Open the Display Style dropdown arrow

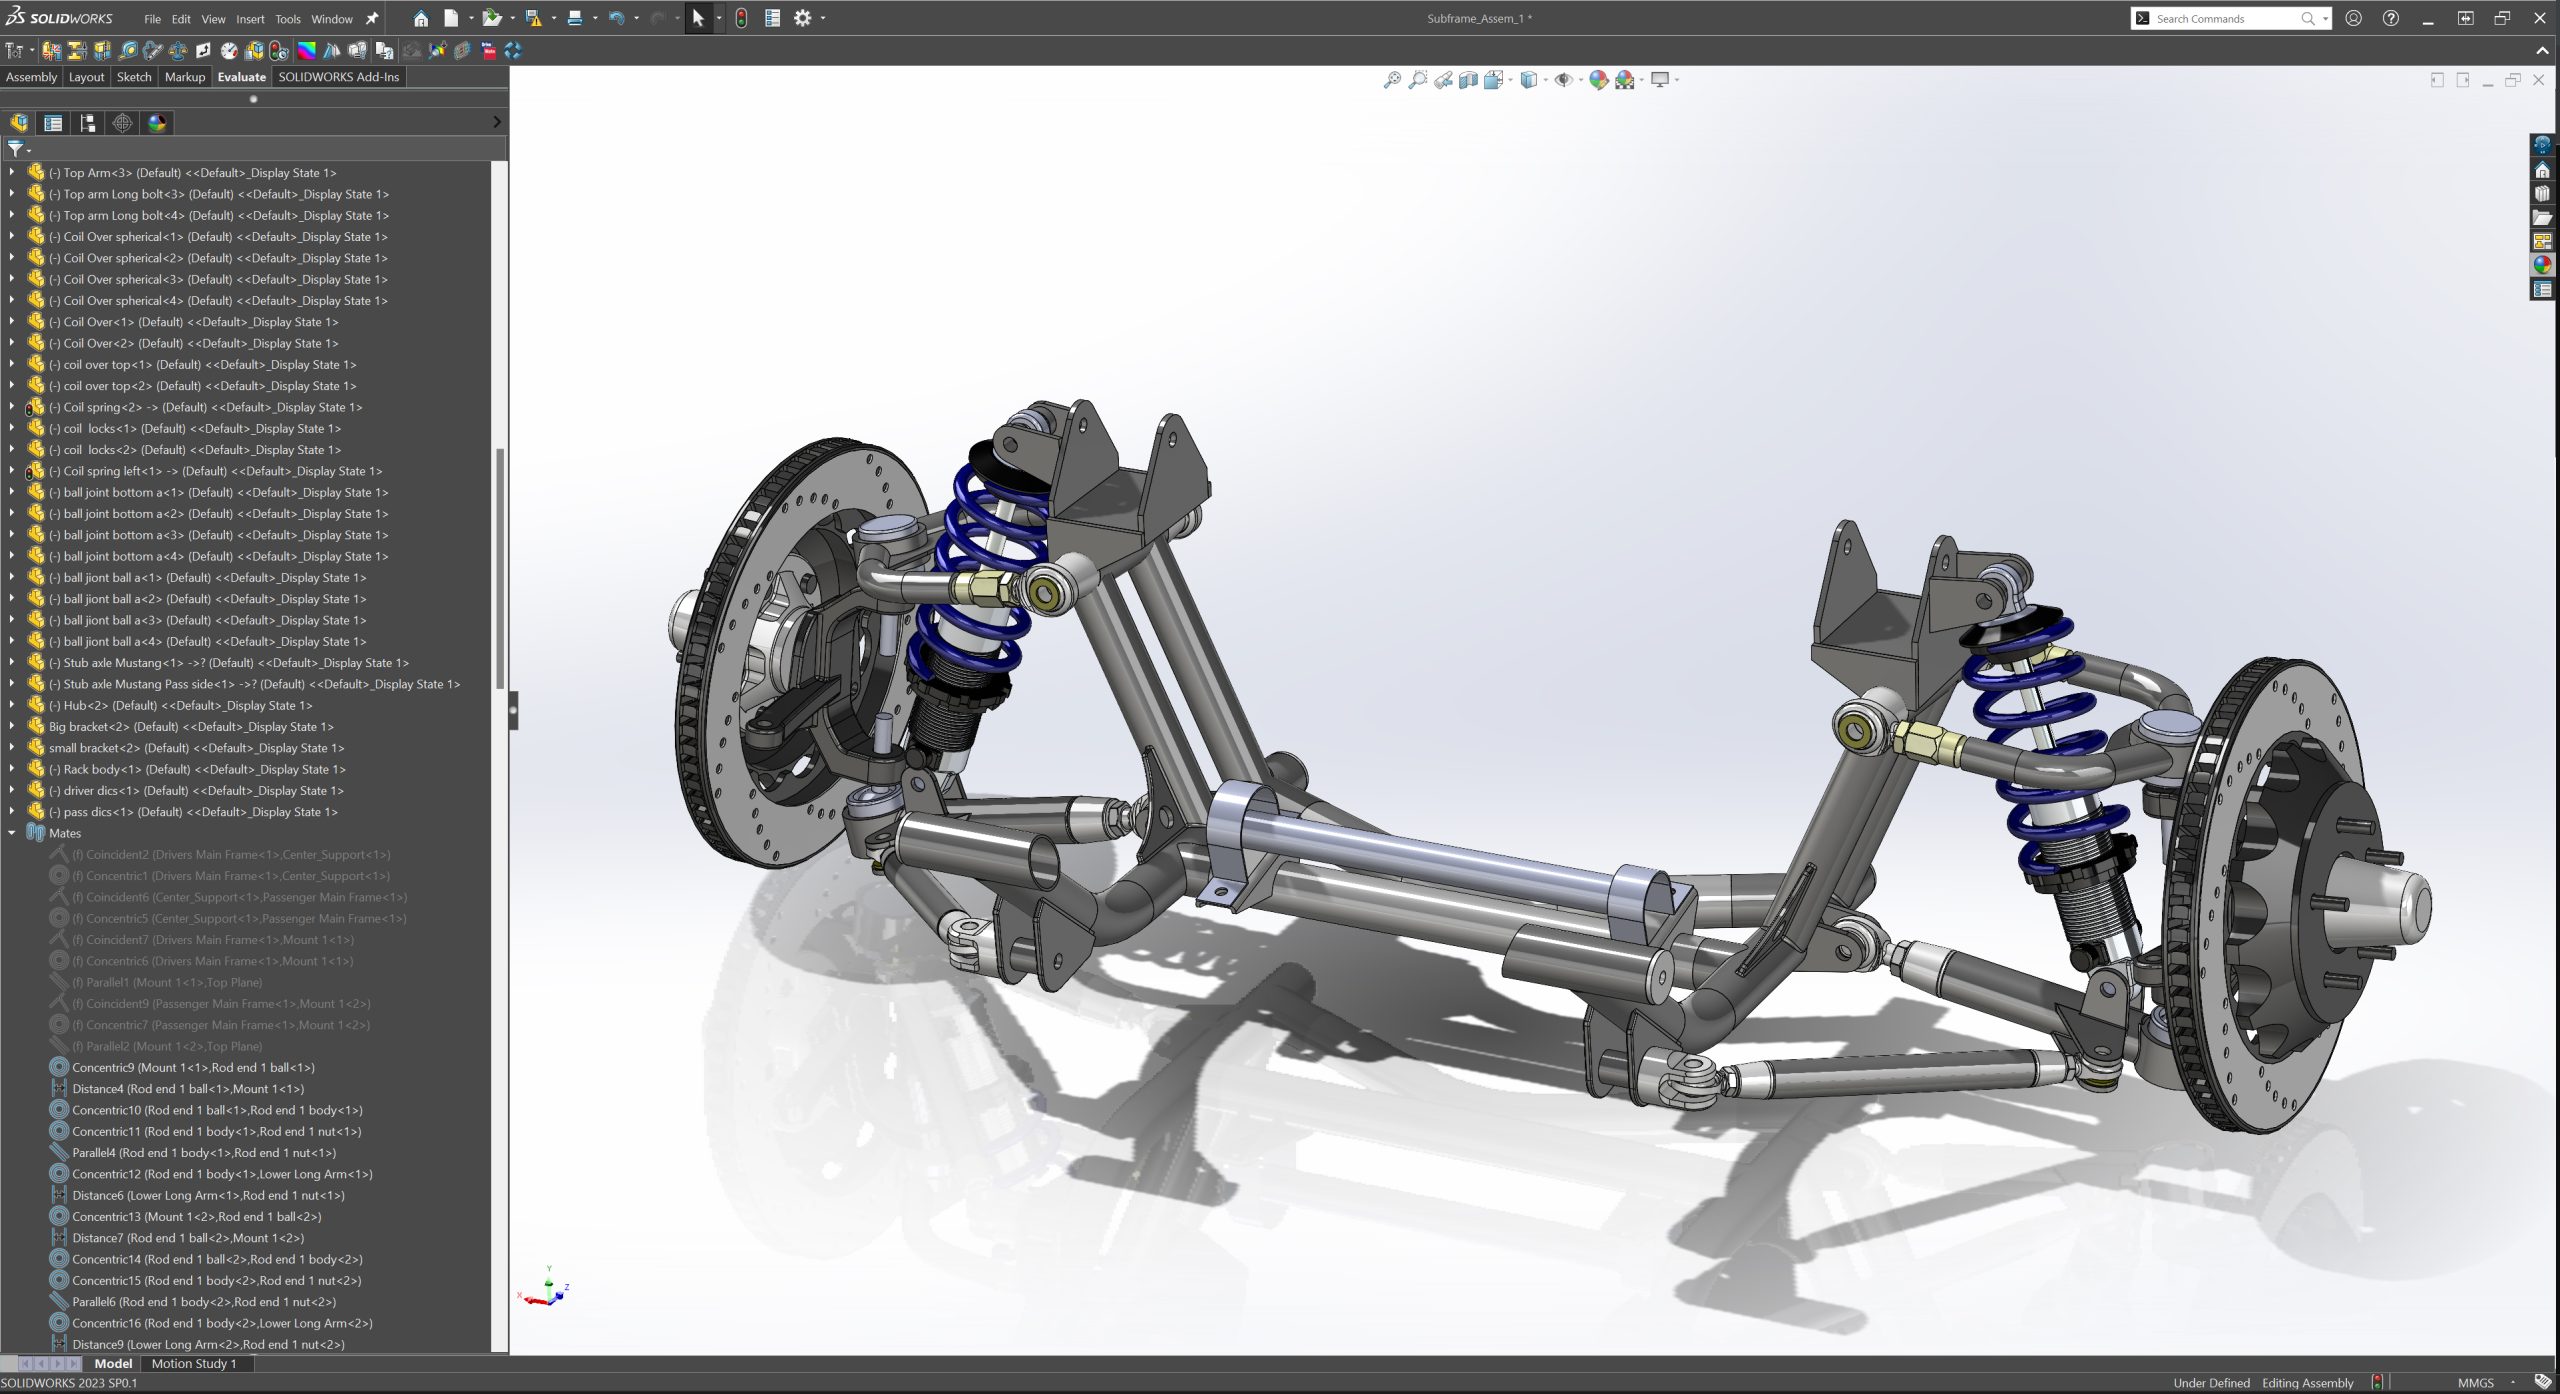point(1546,80)
